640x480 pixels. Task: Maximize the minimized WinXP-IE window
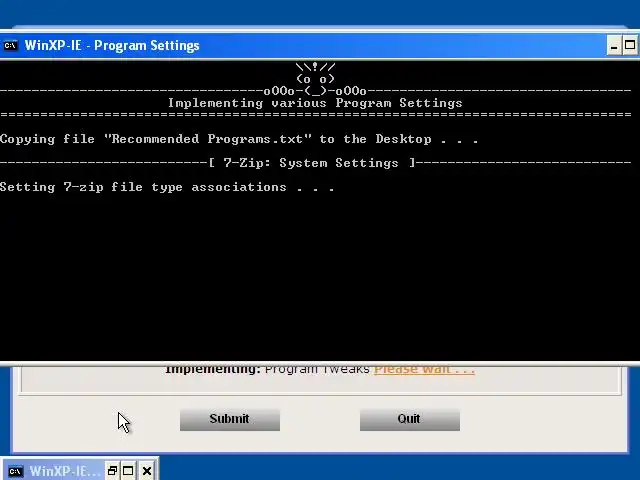point(128,471)
